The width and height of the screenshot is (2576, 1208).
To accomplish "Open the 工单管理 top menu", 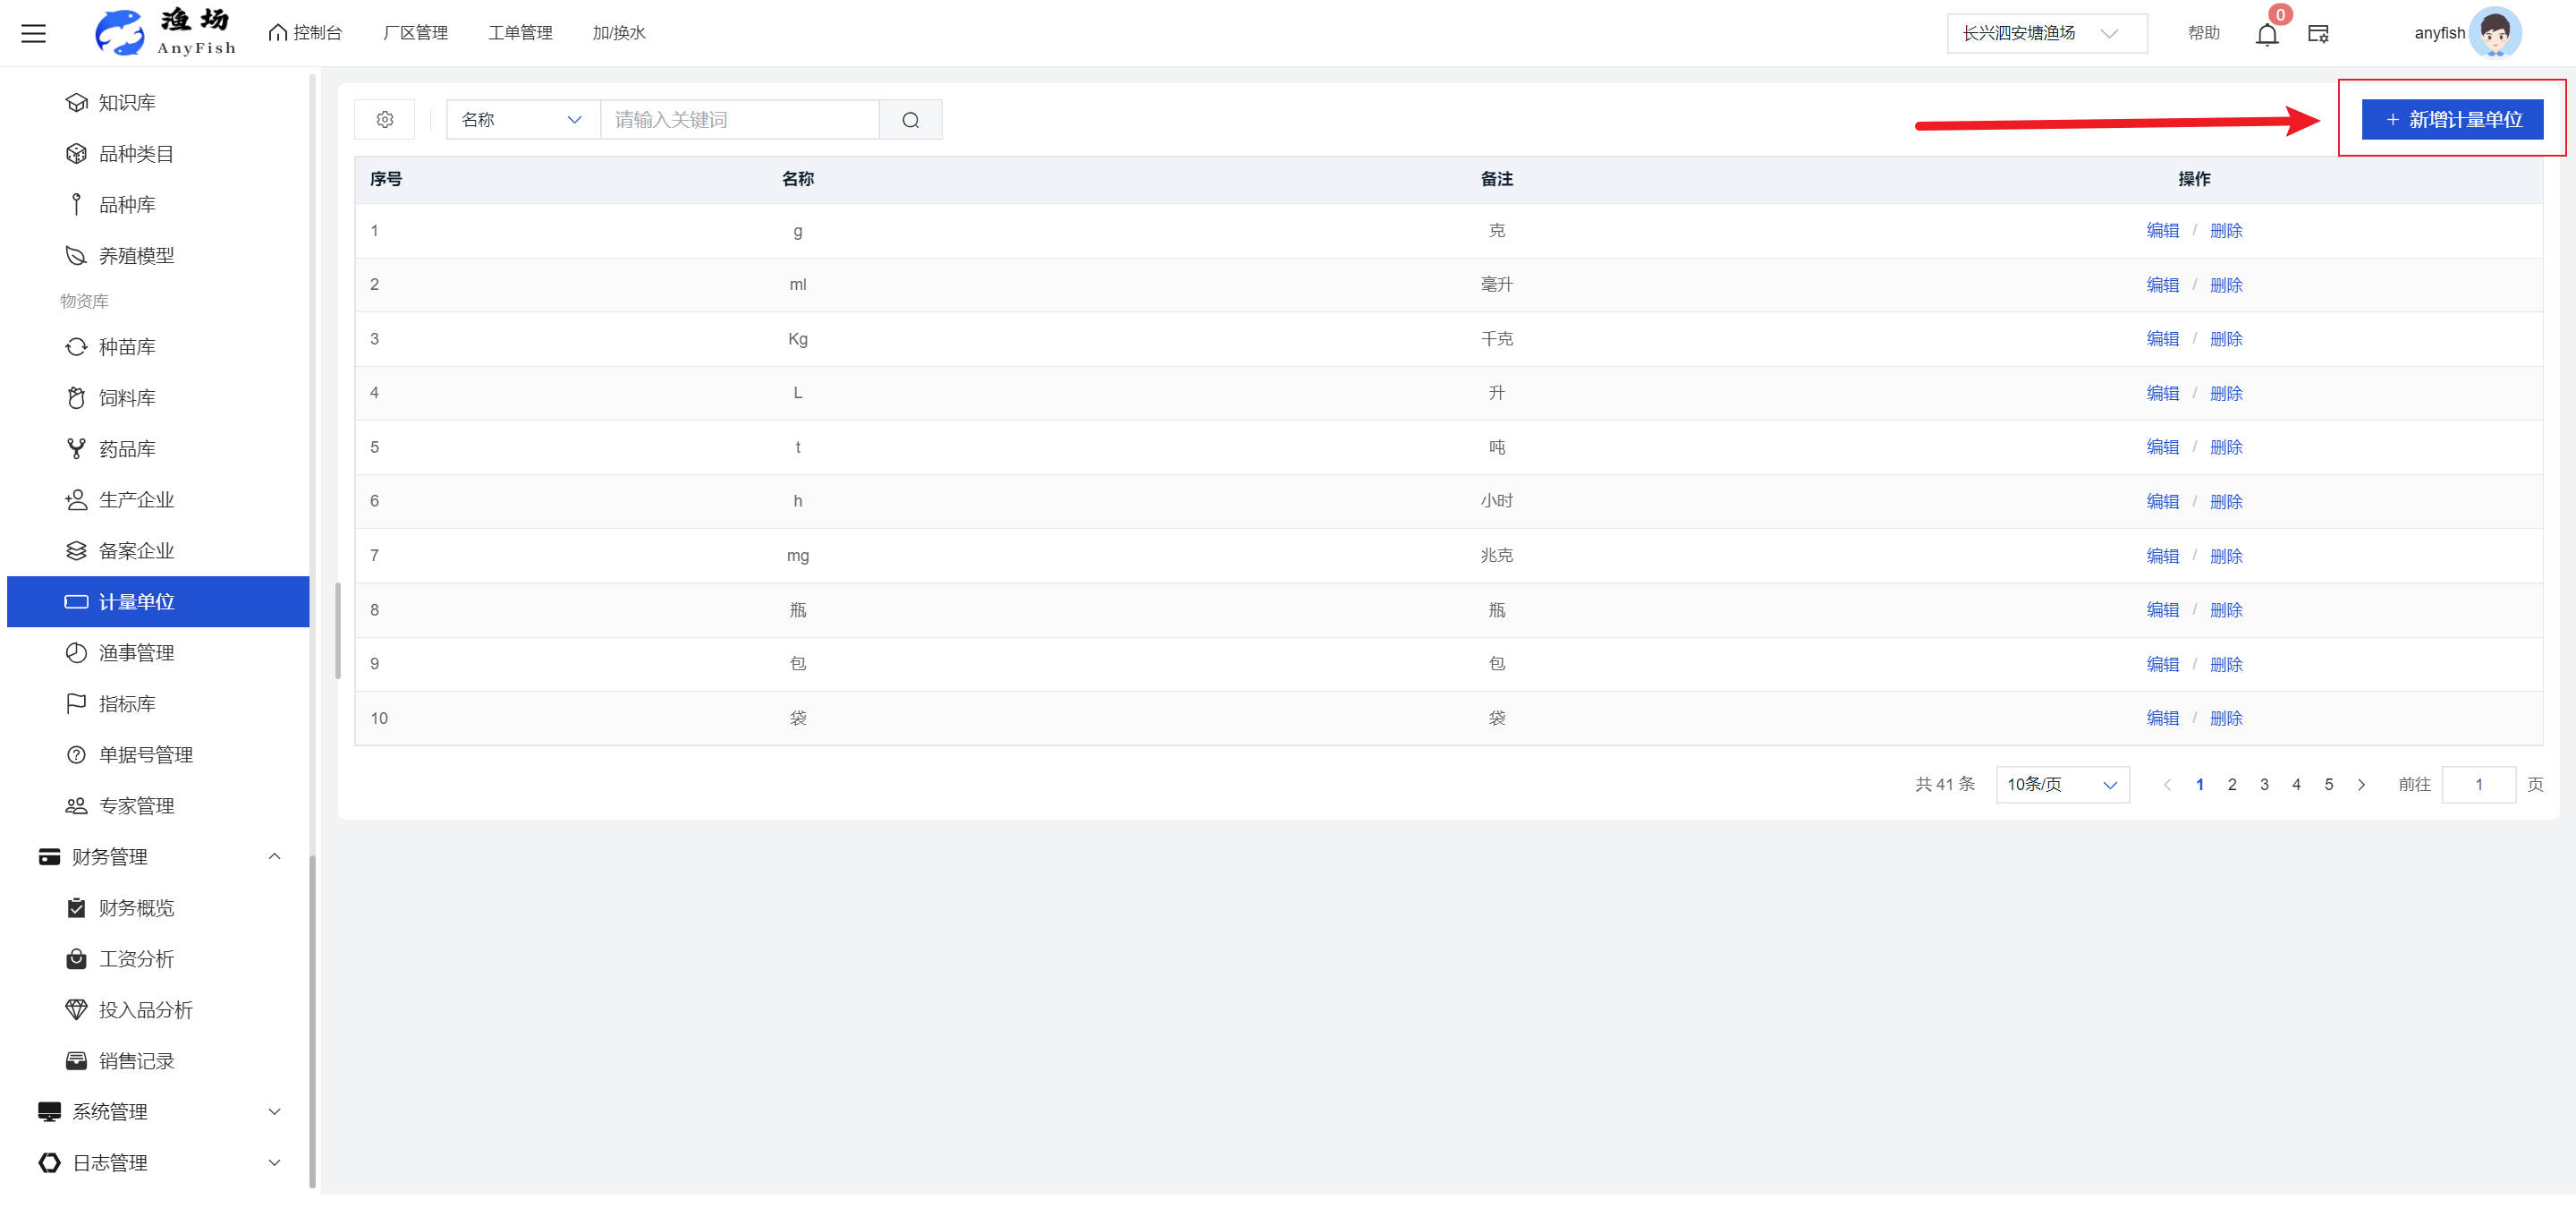I will (520, 33).
